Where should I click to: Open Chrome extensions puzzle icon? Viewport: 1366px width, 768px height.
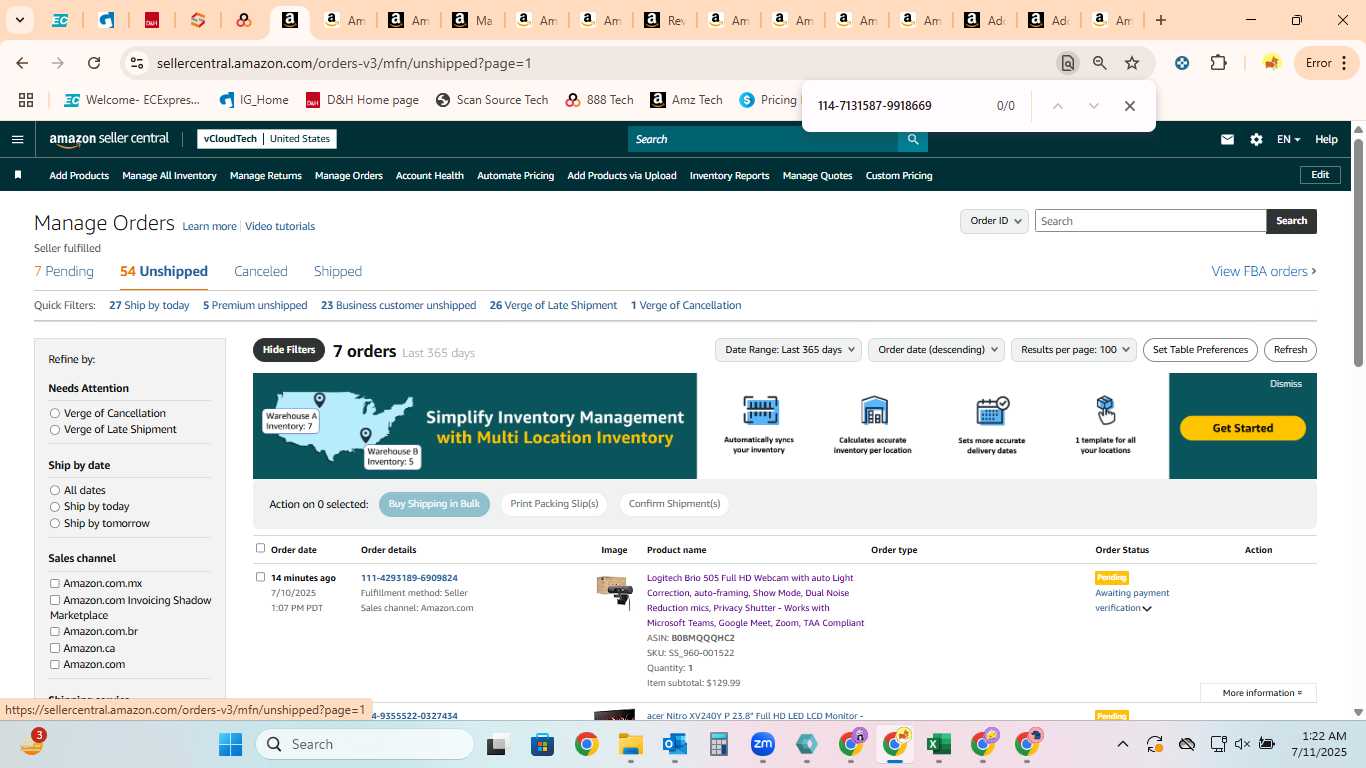pyautogui.click(x=1218, y=63)
